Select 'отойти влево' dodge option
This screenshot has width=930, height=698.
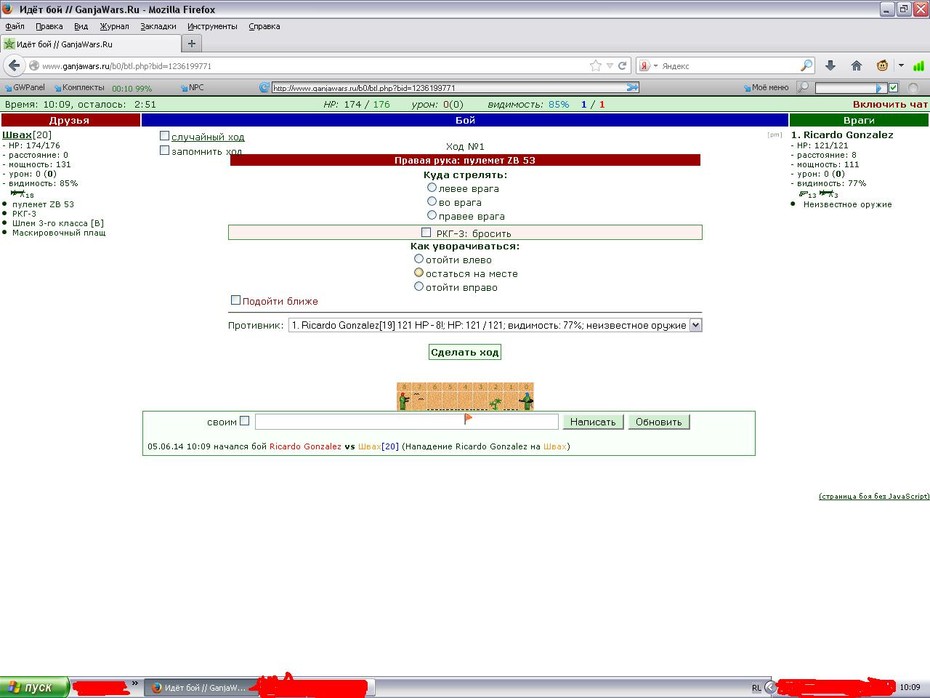419,259
